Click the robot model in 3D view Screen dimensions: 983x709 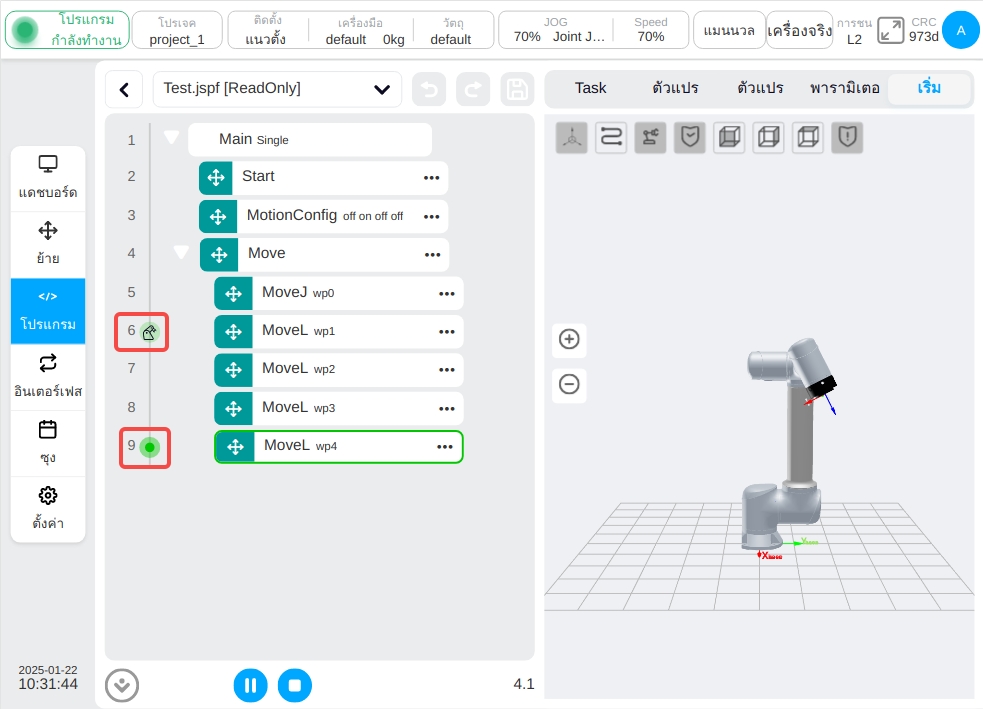789,445
